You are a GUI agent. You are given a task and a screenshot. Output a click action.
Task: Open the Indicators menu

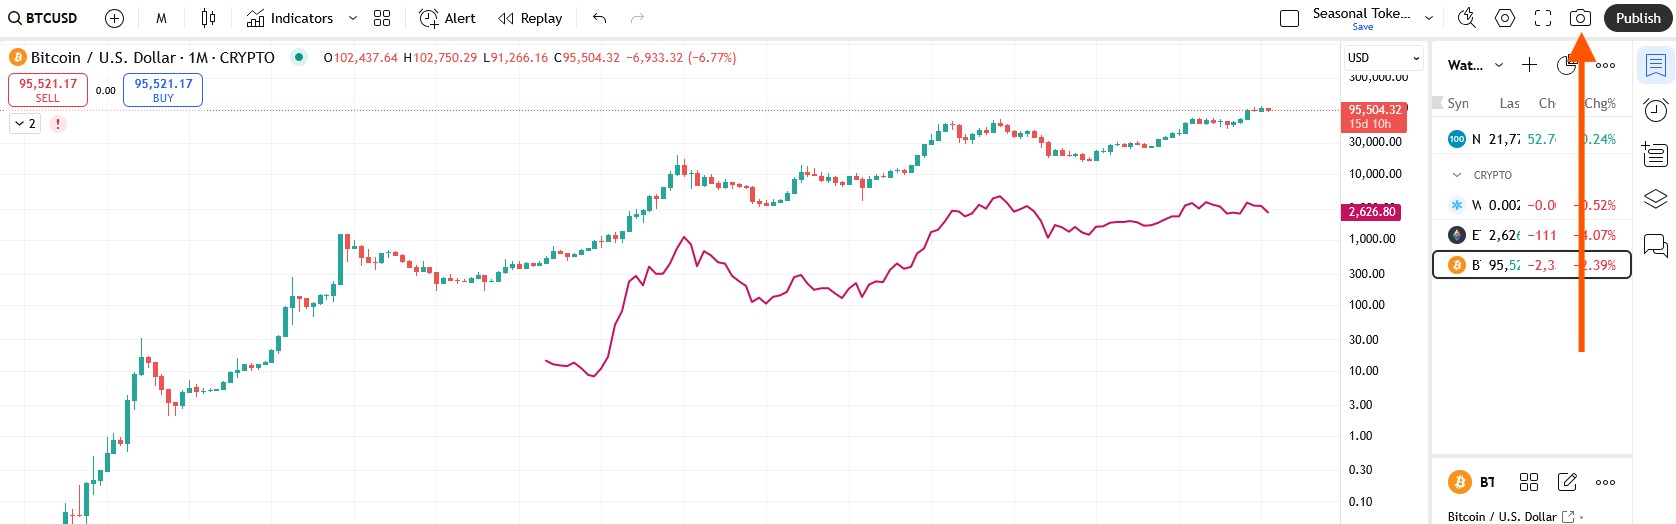[x=291, y=18]
